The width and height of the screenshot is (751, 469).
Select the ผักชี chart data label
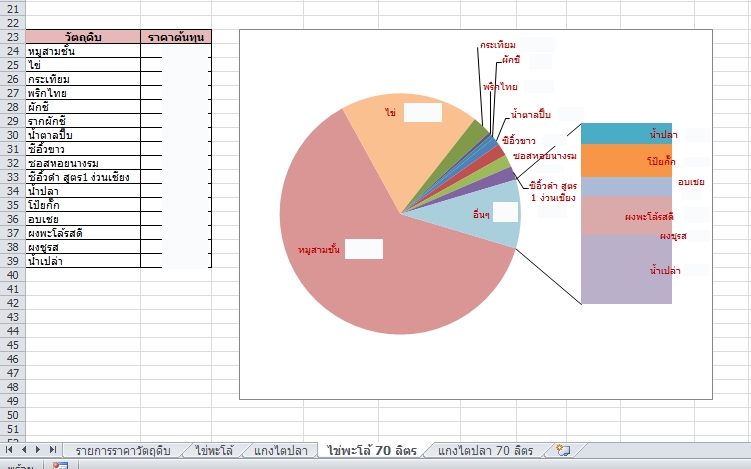click(511, 60)
